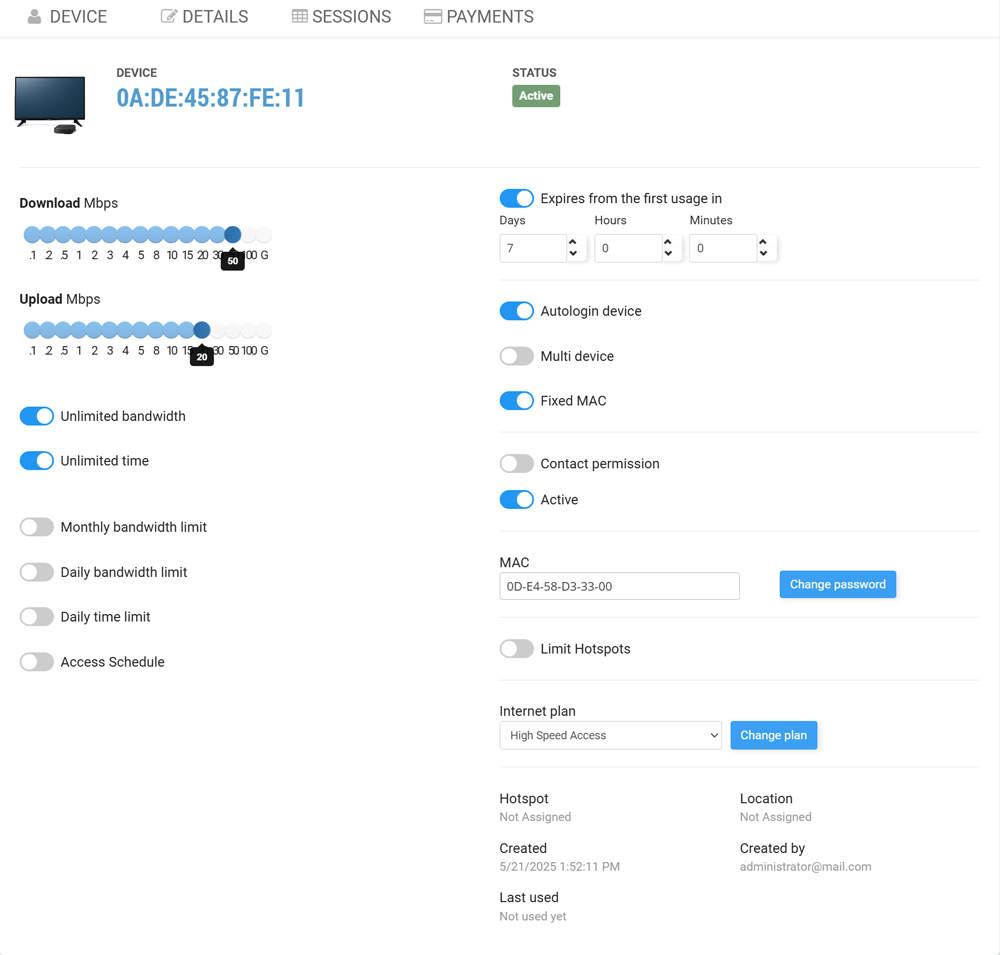
Task: Enable the Multi device toggle
Action: 516,356
